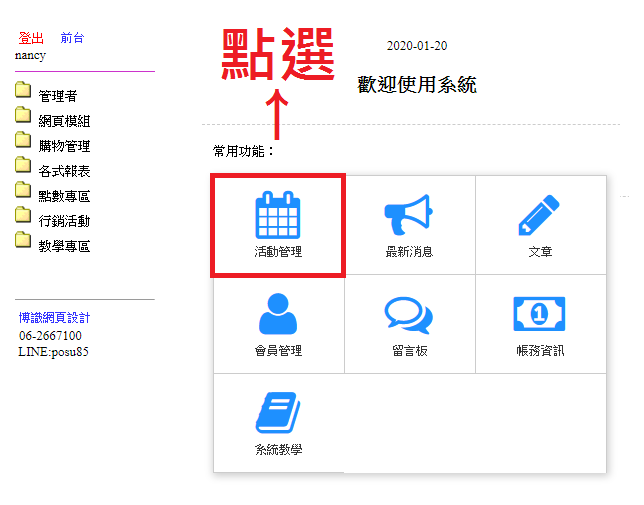Select the 會員管理 person icon
Screen dimensions: 644x505
pyautogui.click(x=278, y=314)
